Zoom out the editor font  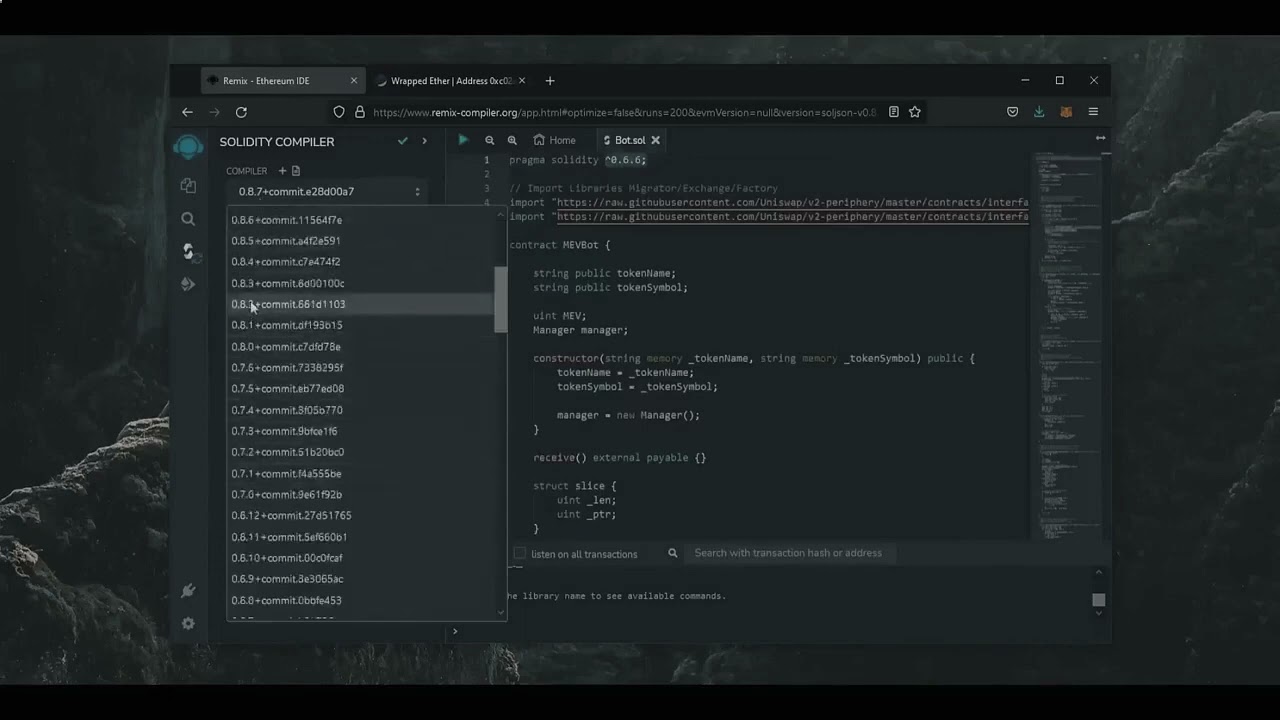point(490,140)
